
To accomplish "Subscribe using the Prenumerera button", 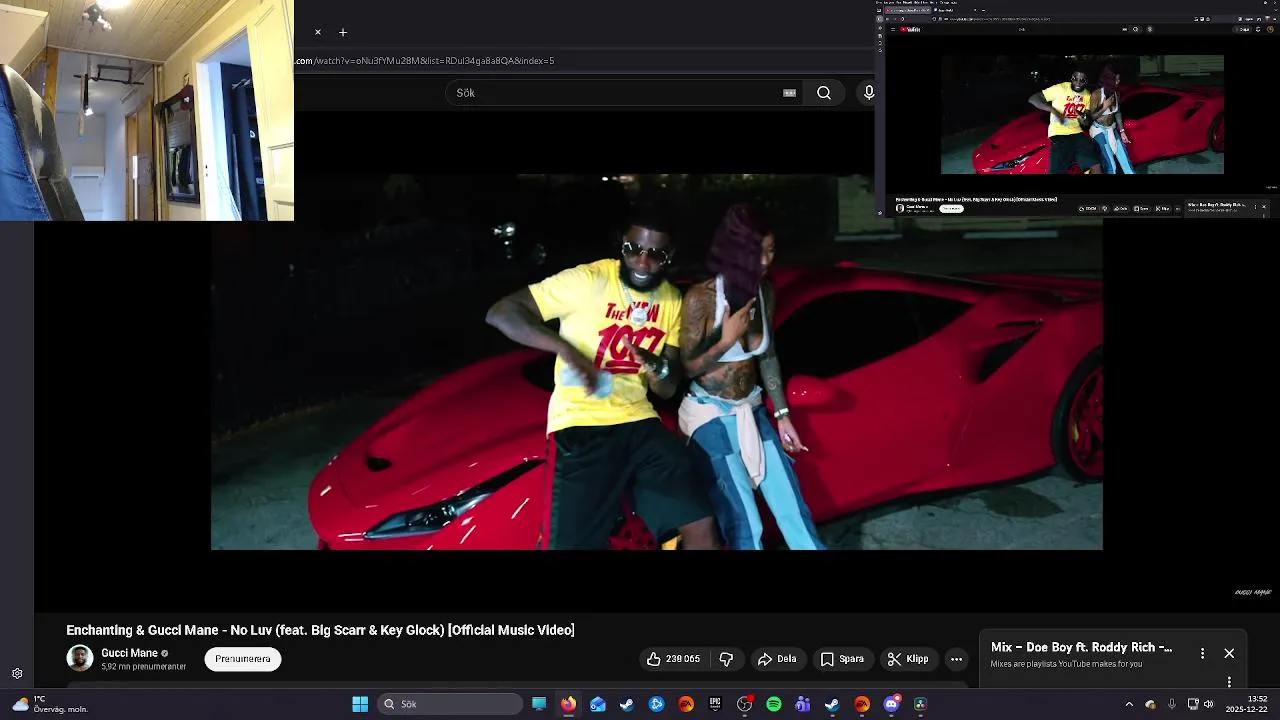I will pyautogui.click(x=243, y=659).
